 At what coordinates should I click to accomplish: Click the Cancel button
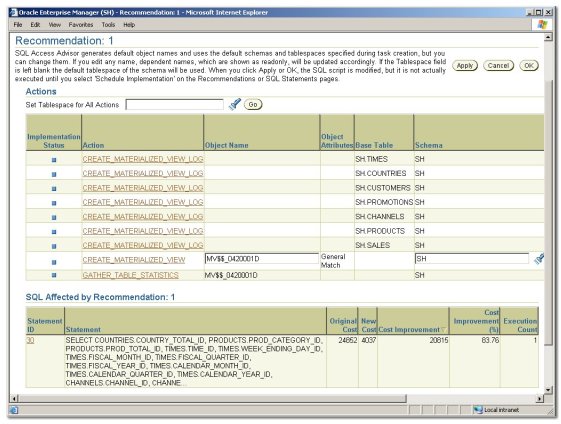[498, 65]
